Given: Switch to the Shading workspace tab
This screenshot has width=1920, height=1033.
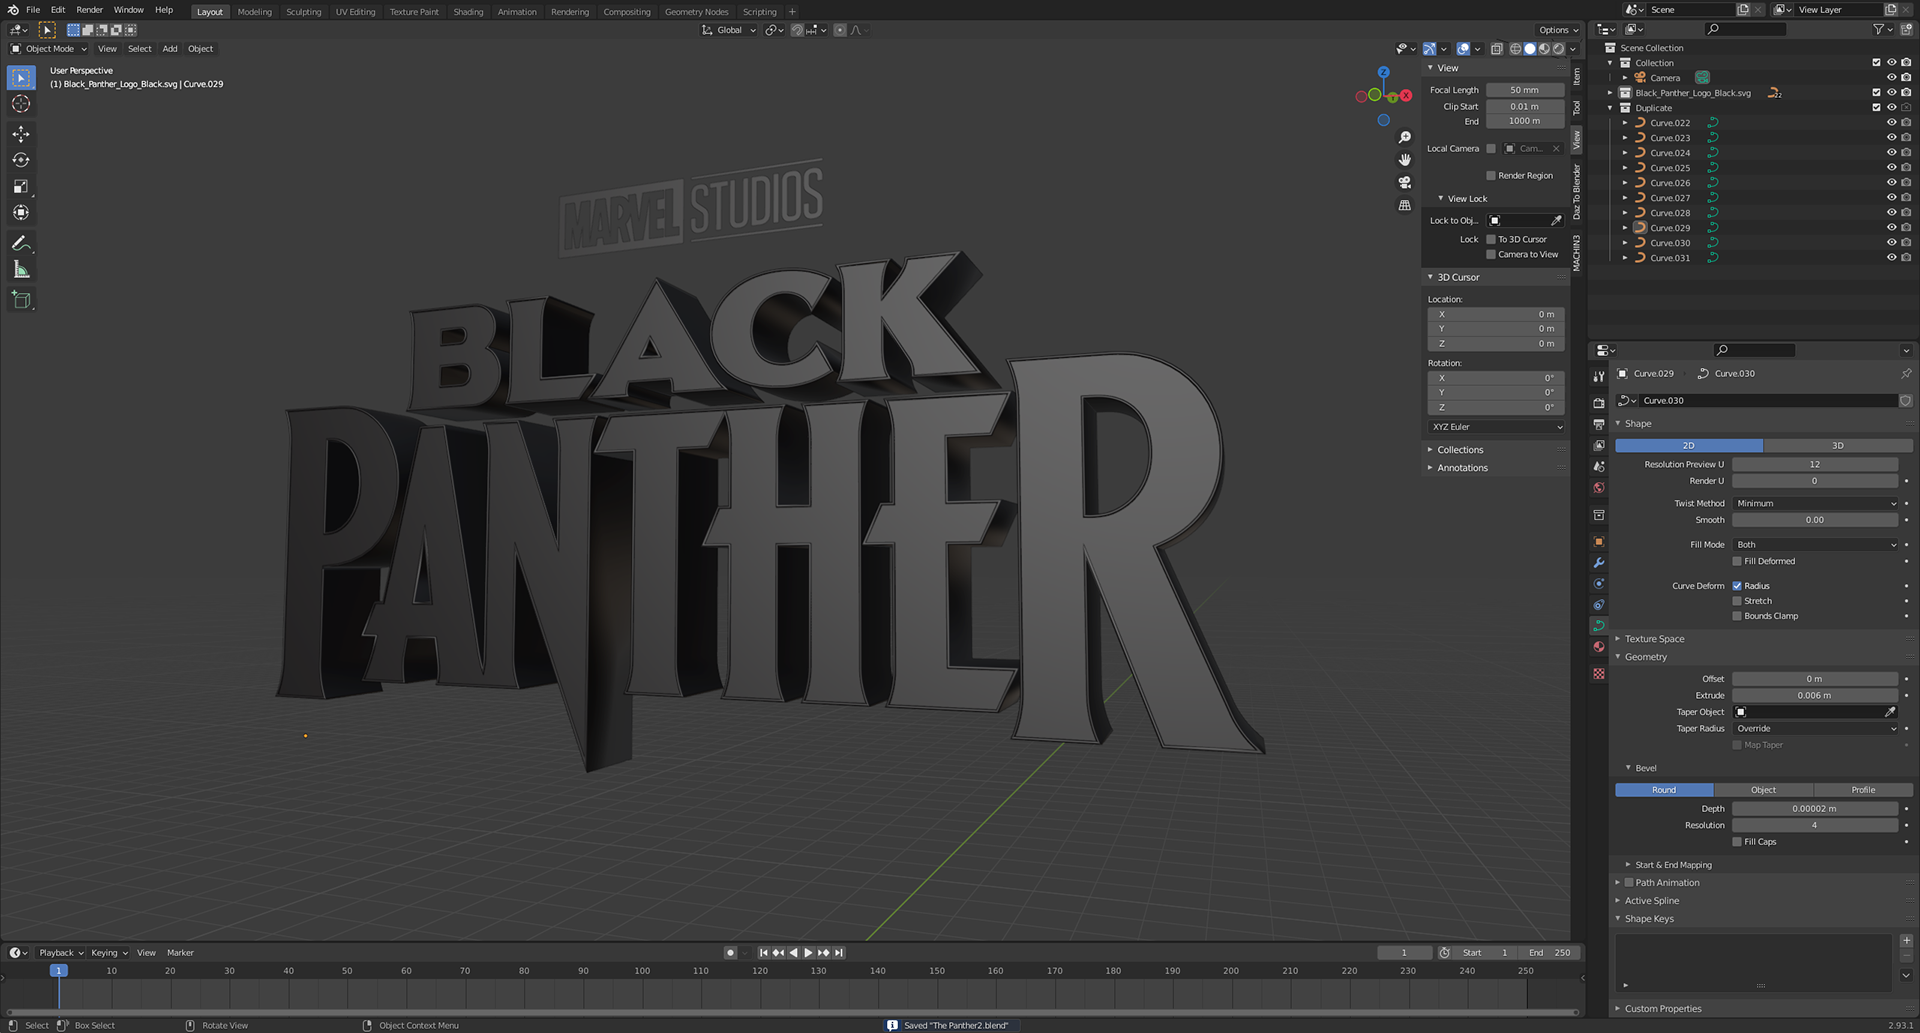Looking at the screenshot, I should tap(468, 12).
